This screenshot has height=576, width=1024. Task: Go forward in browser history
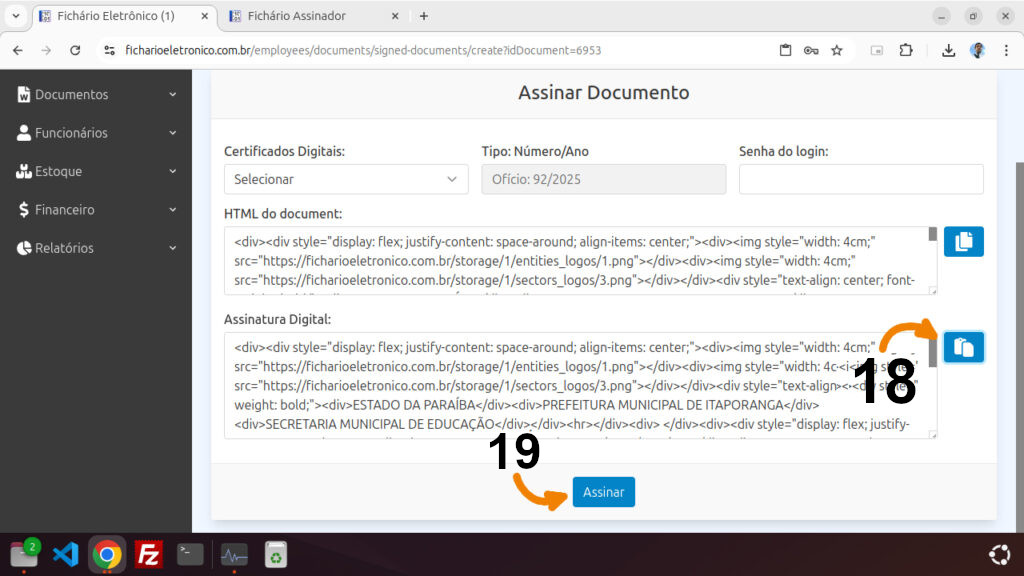(46, 50)
